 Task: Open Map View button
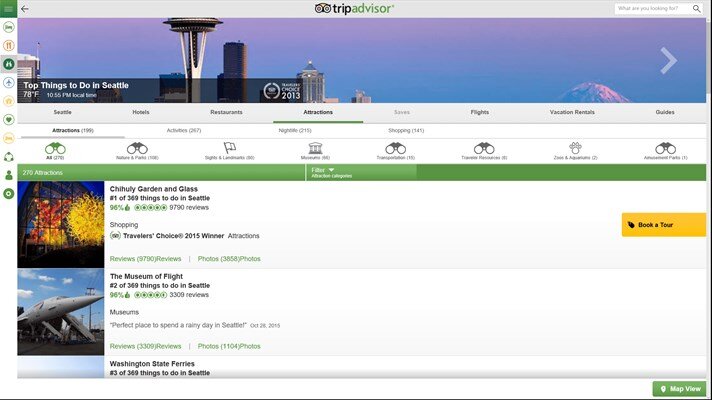point(679,389)
